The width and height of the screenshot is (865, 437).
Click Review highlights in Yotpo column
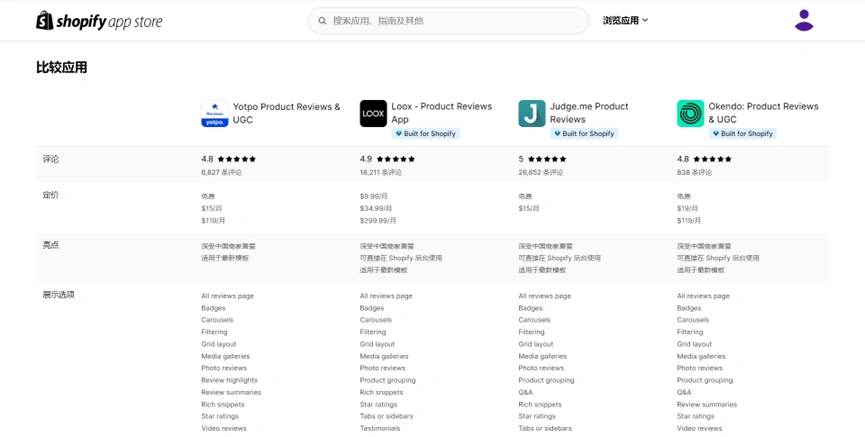click(229, 380)
